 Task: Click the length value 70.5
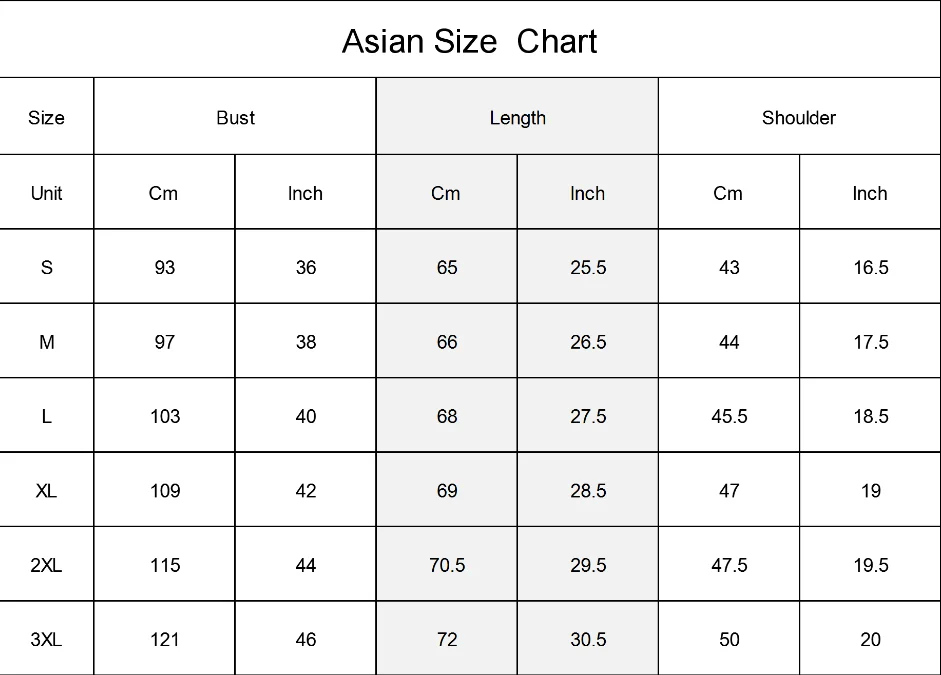pyautogui.click(x=447, y=565)
